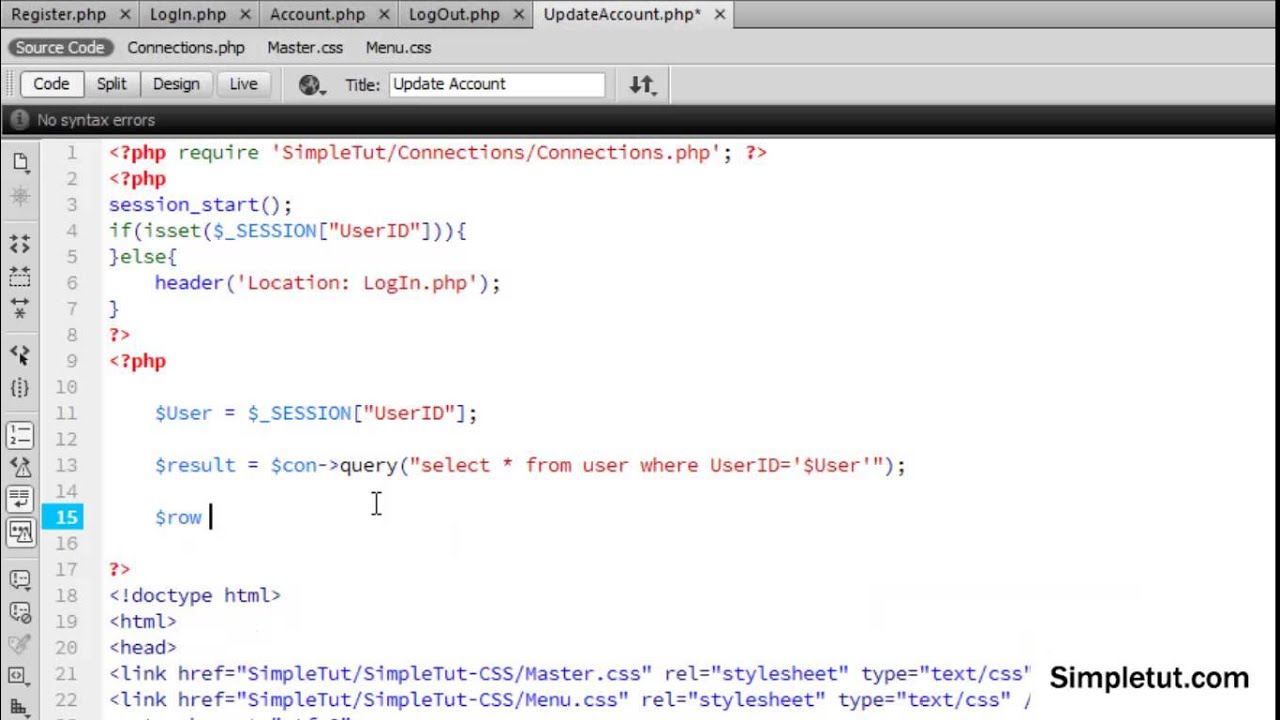Screen dimensions: 1280x720
Task: Click the Balance Braces icon
Action: point(20,388)
